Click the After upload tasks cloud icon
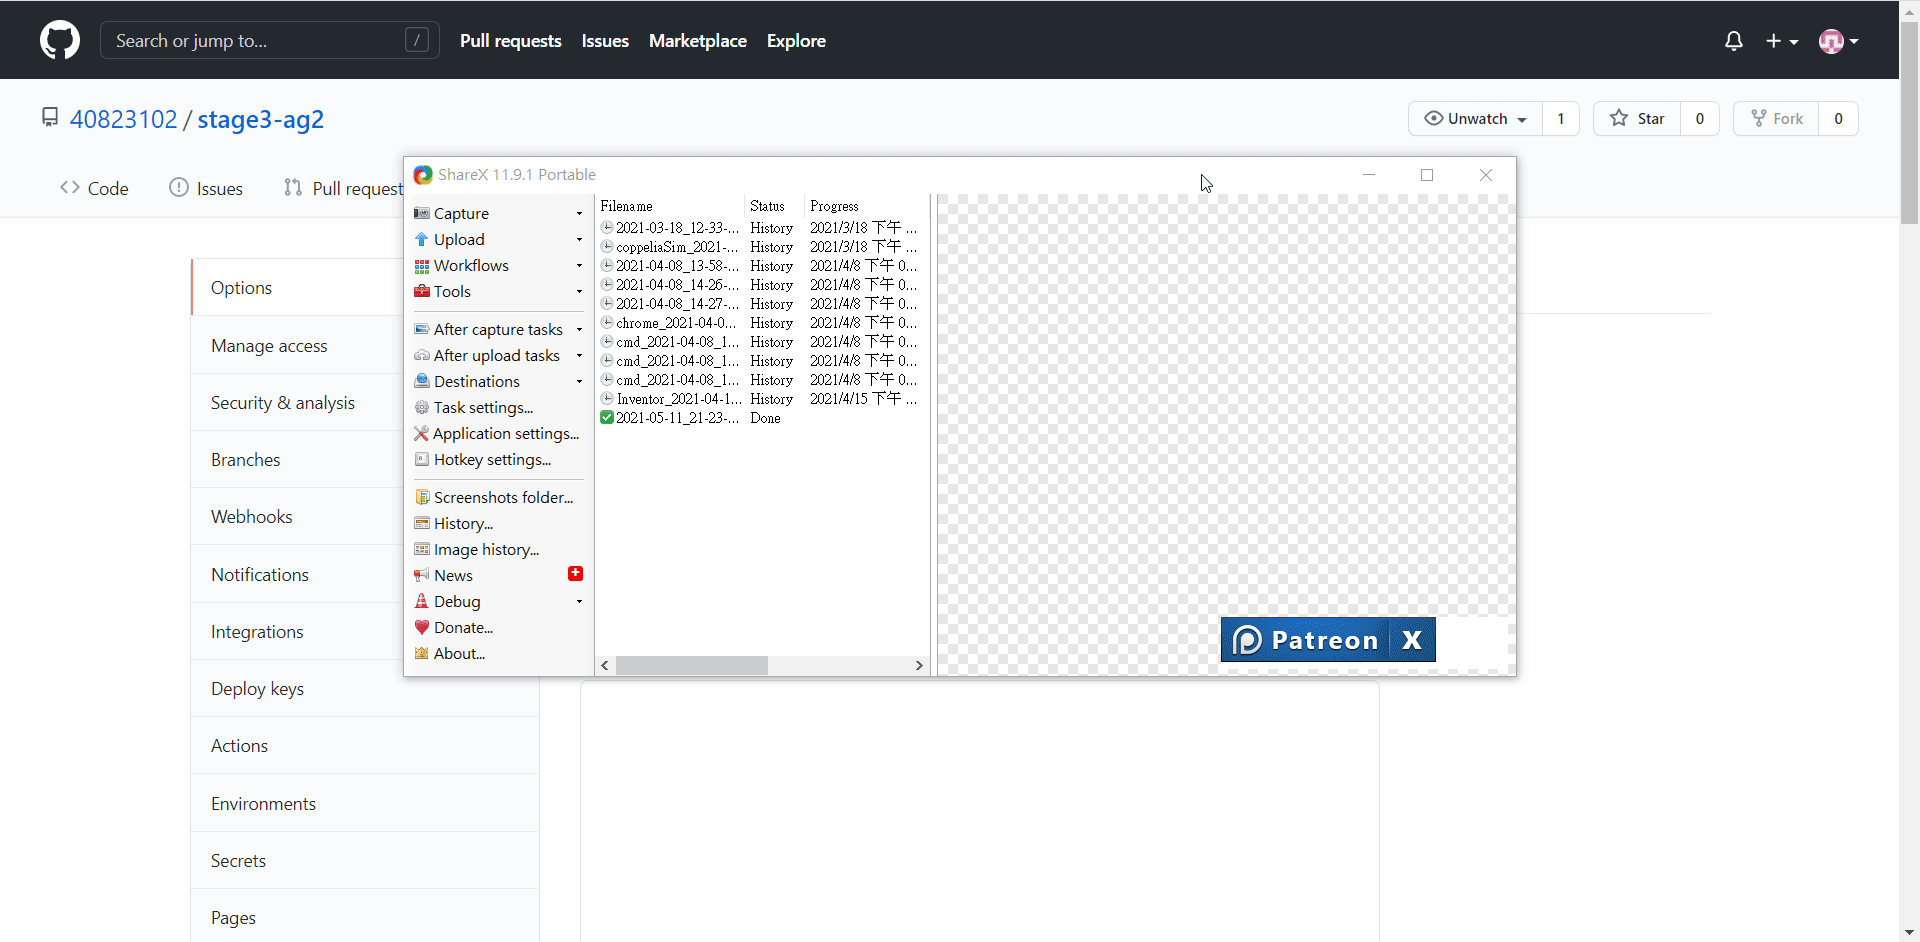 tap(422, 355)
